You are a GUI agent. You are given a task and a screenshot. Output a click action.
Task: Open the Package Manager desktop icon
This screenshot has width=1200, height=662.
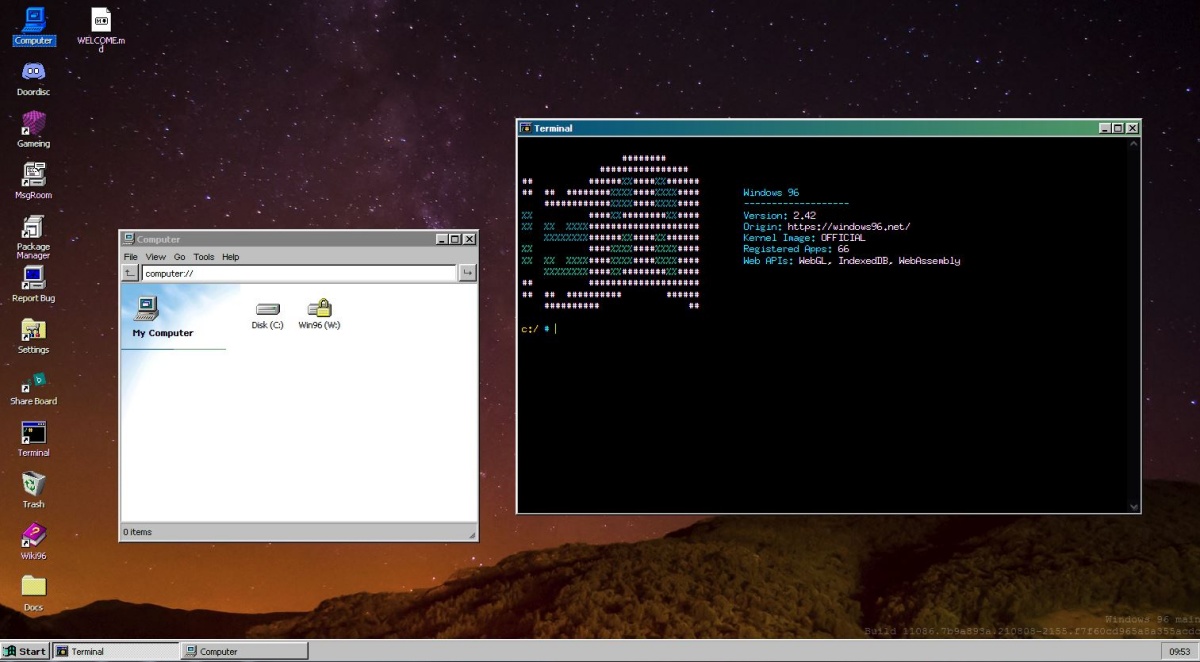click(33, 237)
